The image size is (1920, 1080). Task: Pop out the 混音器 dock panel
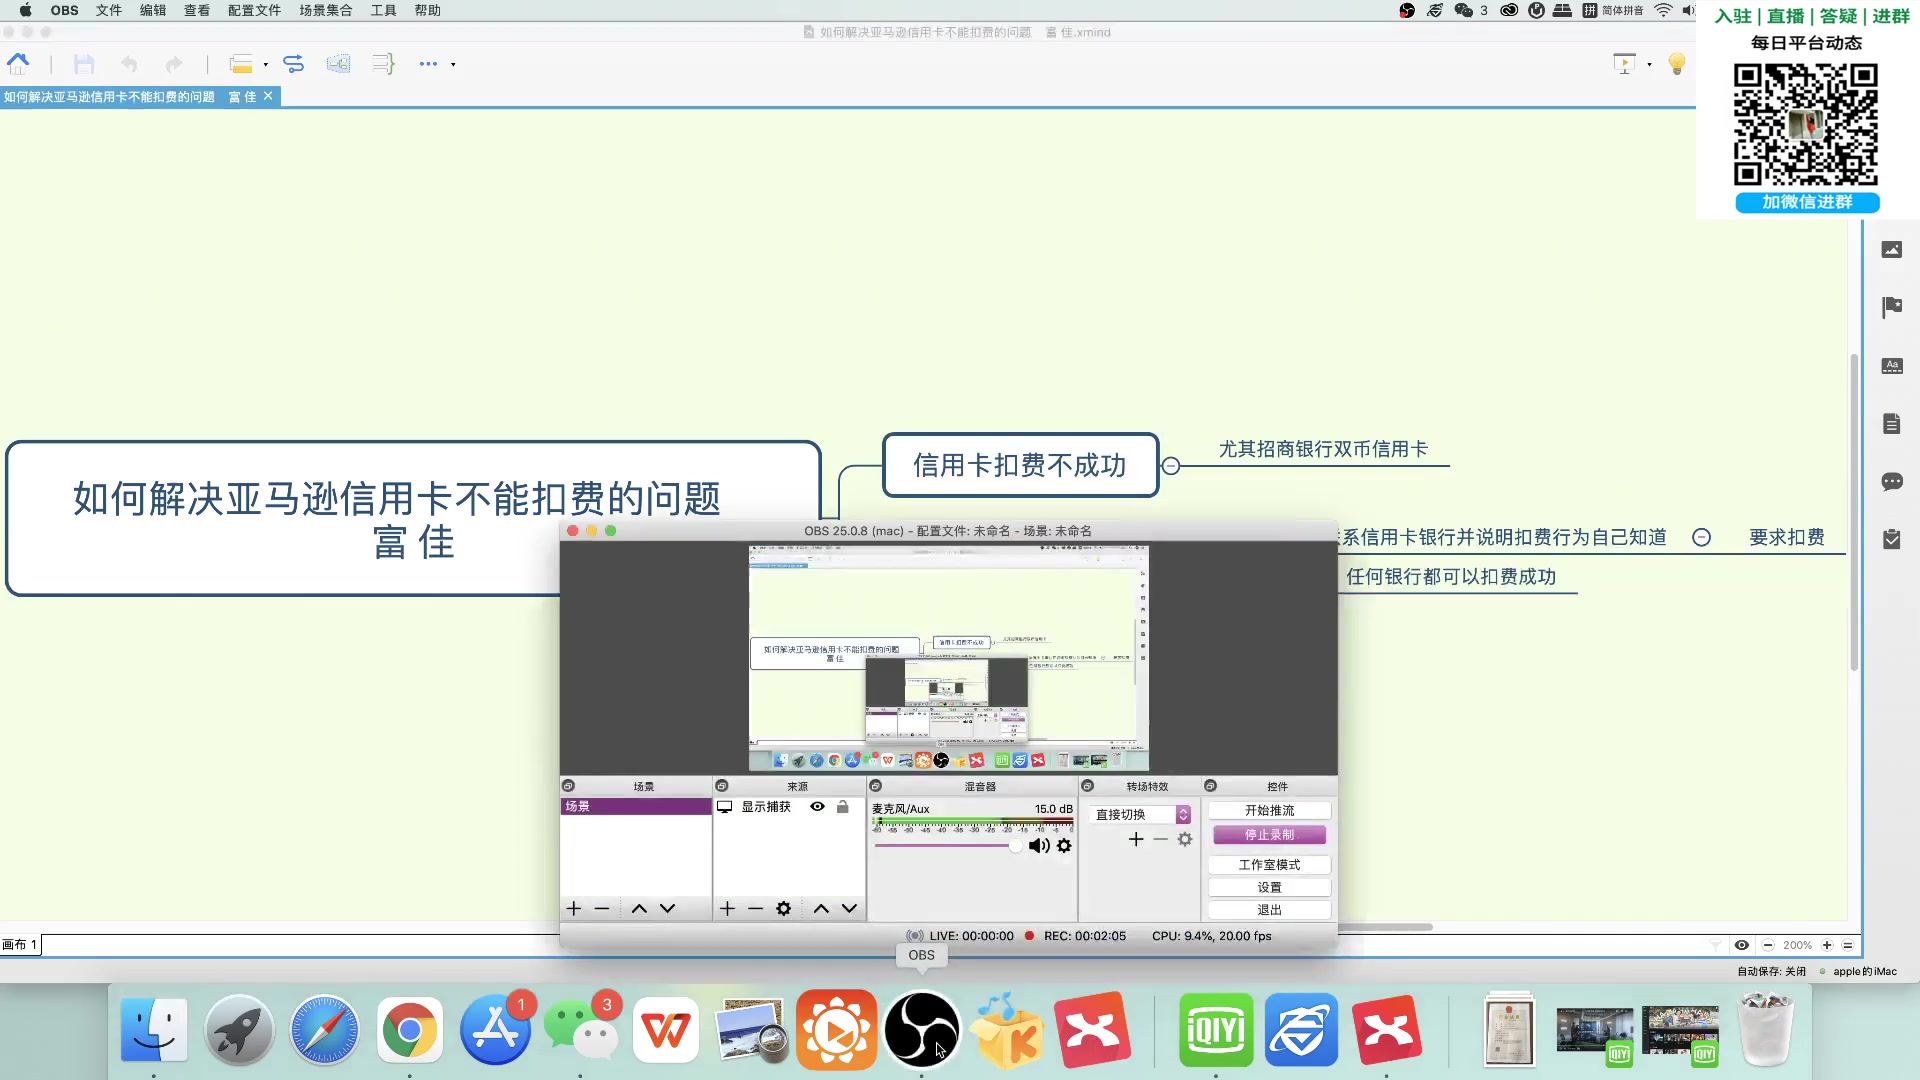point(876,786)
